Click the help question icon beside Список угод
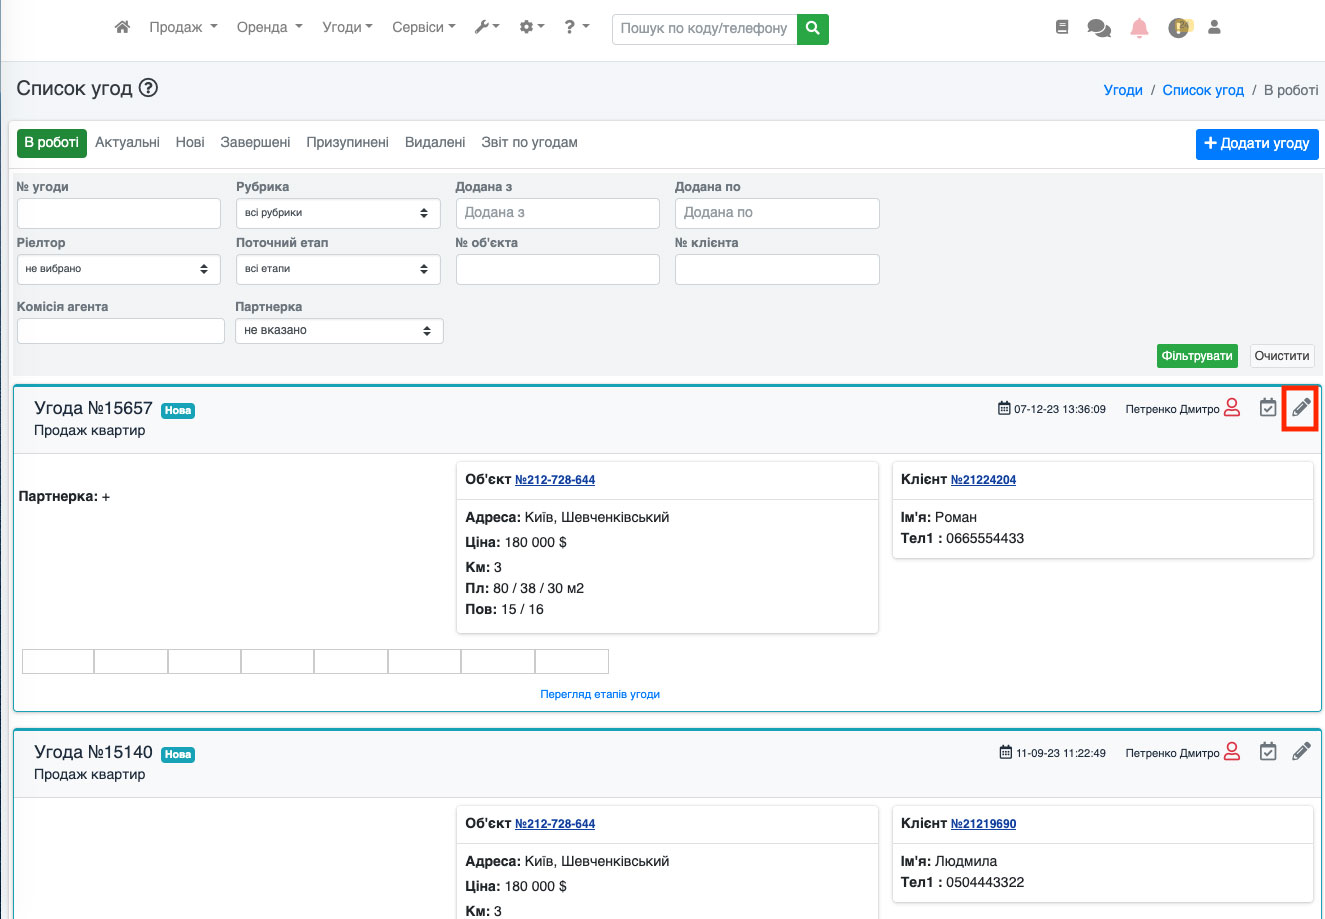Image resolution: width=1325 pixels, height=919 pixels. pyautogui.click(x=148, y=88)
